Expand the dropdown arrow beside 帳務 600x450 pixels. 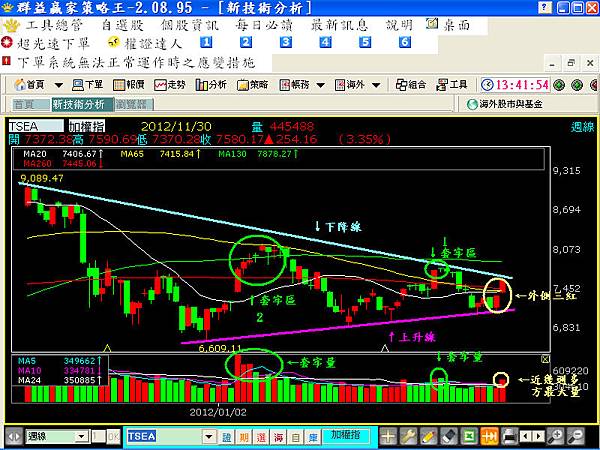pyautogui.click(x=321, y=85)
